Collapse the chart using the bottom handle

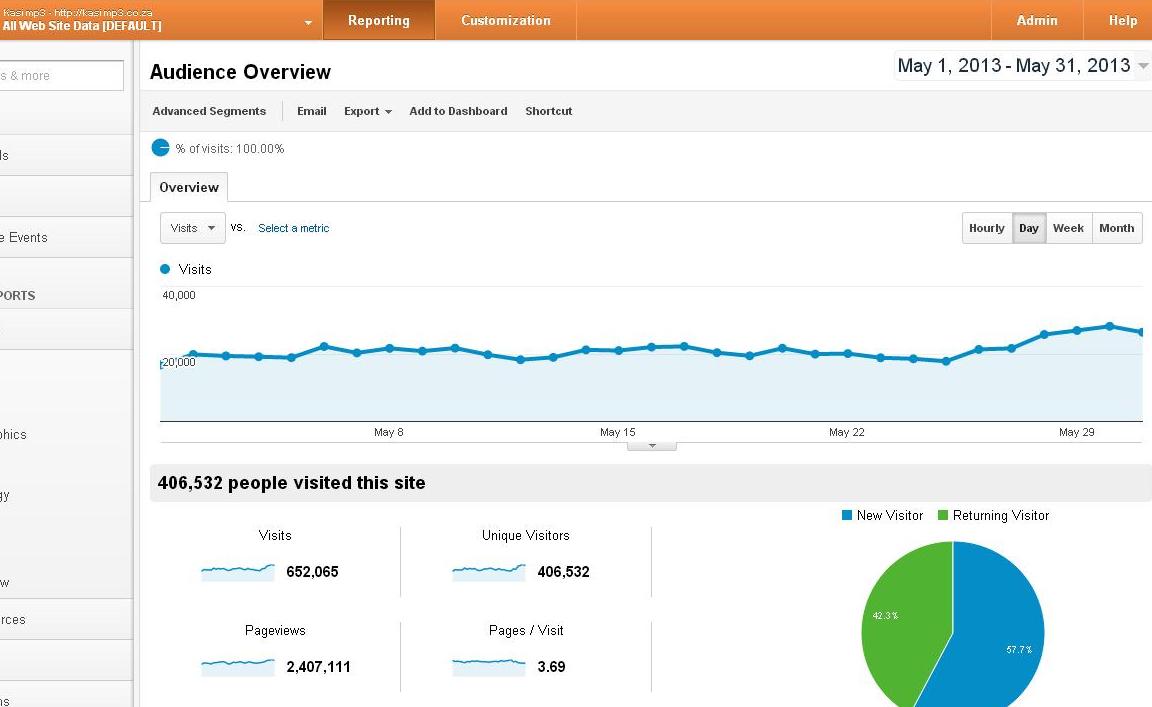pyautogui.click(x=652, y=445)
